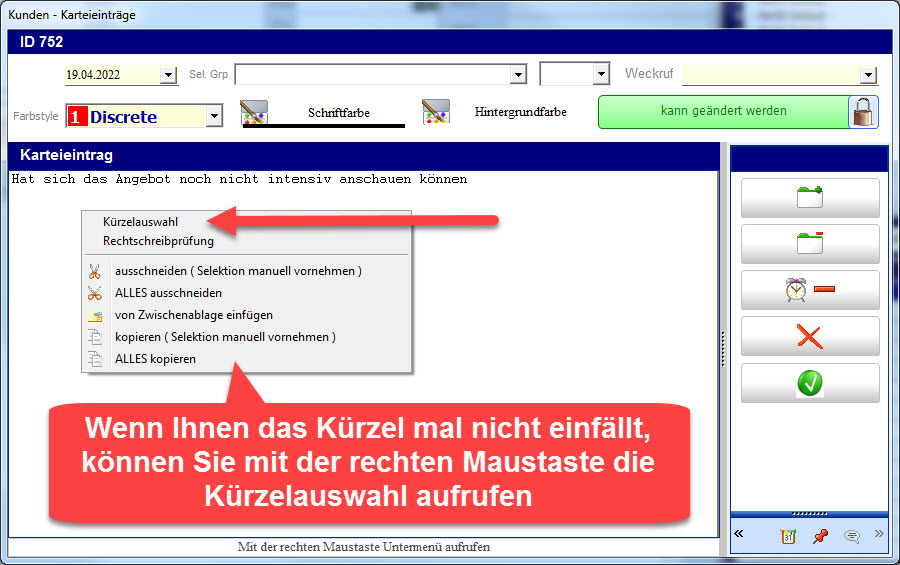Toggle the padlock lock icon
Viewport: 900px width, 565px height.
[863, 112]
